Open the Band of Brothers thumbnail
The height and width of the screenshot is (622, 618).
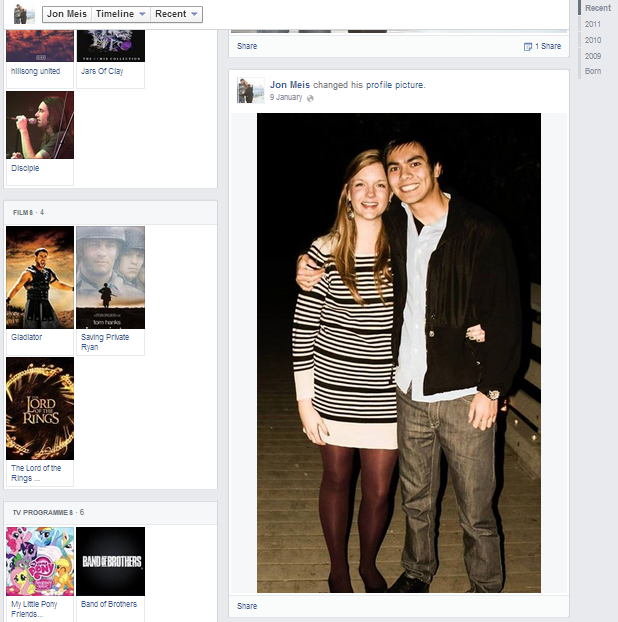coord(110,561)
